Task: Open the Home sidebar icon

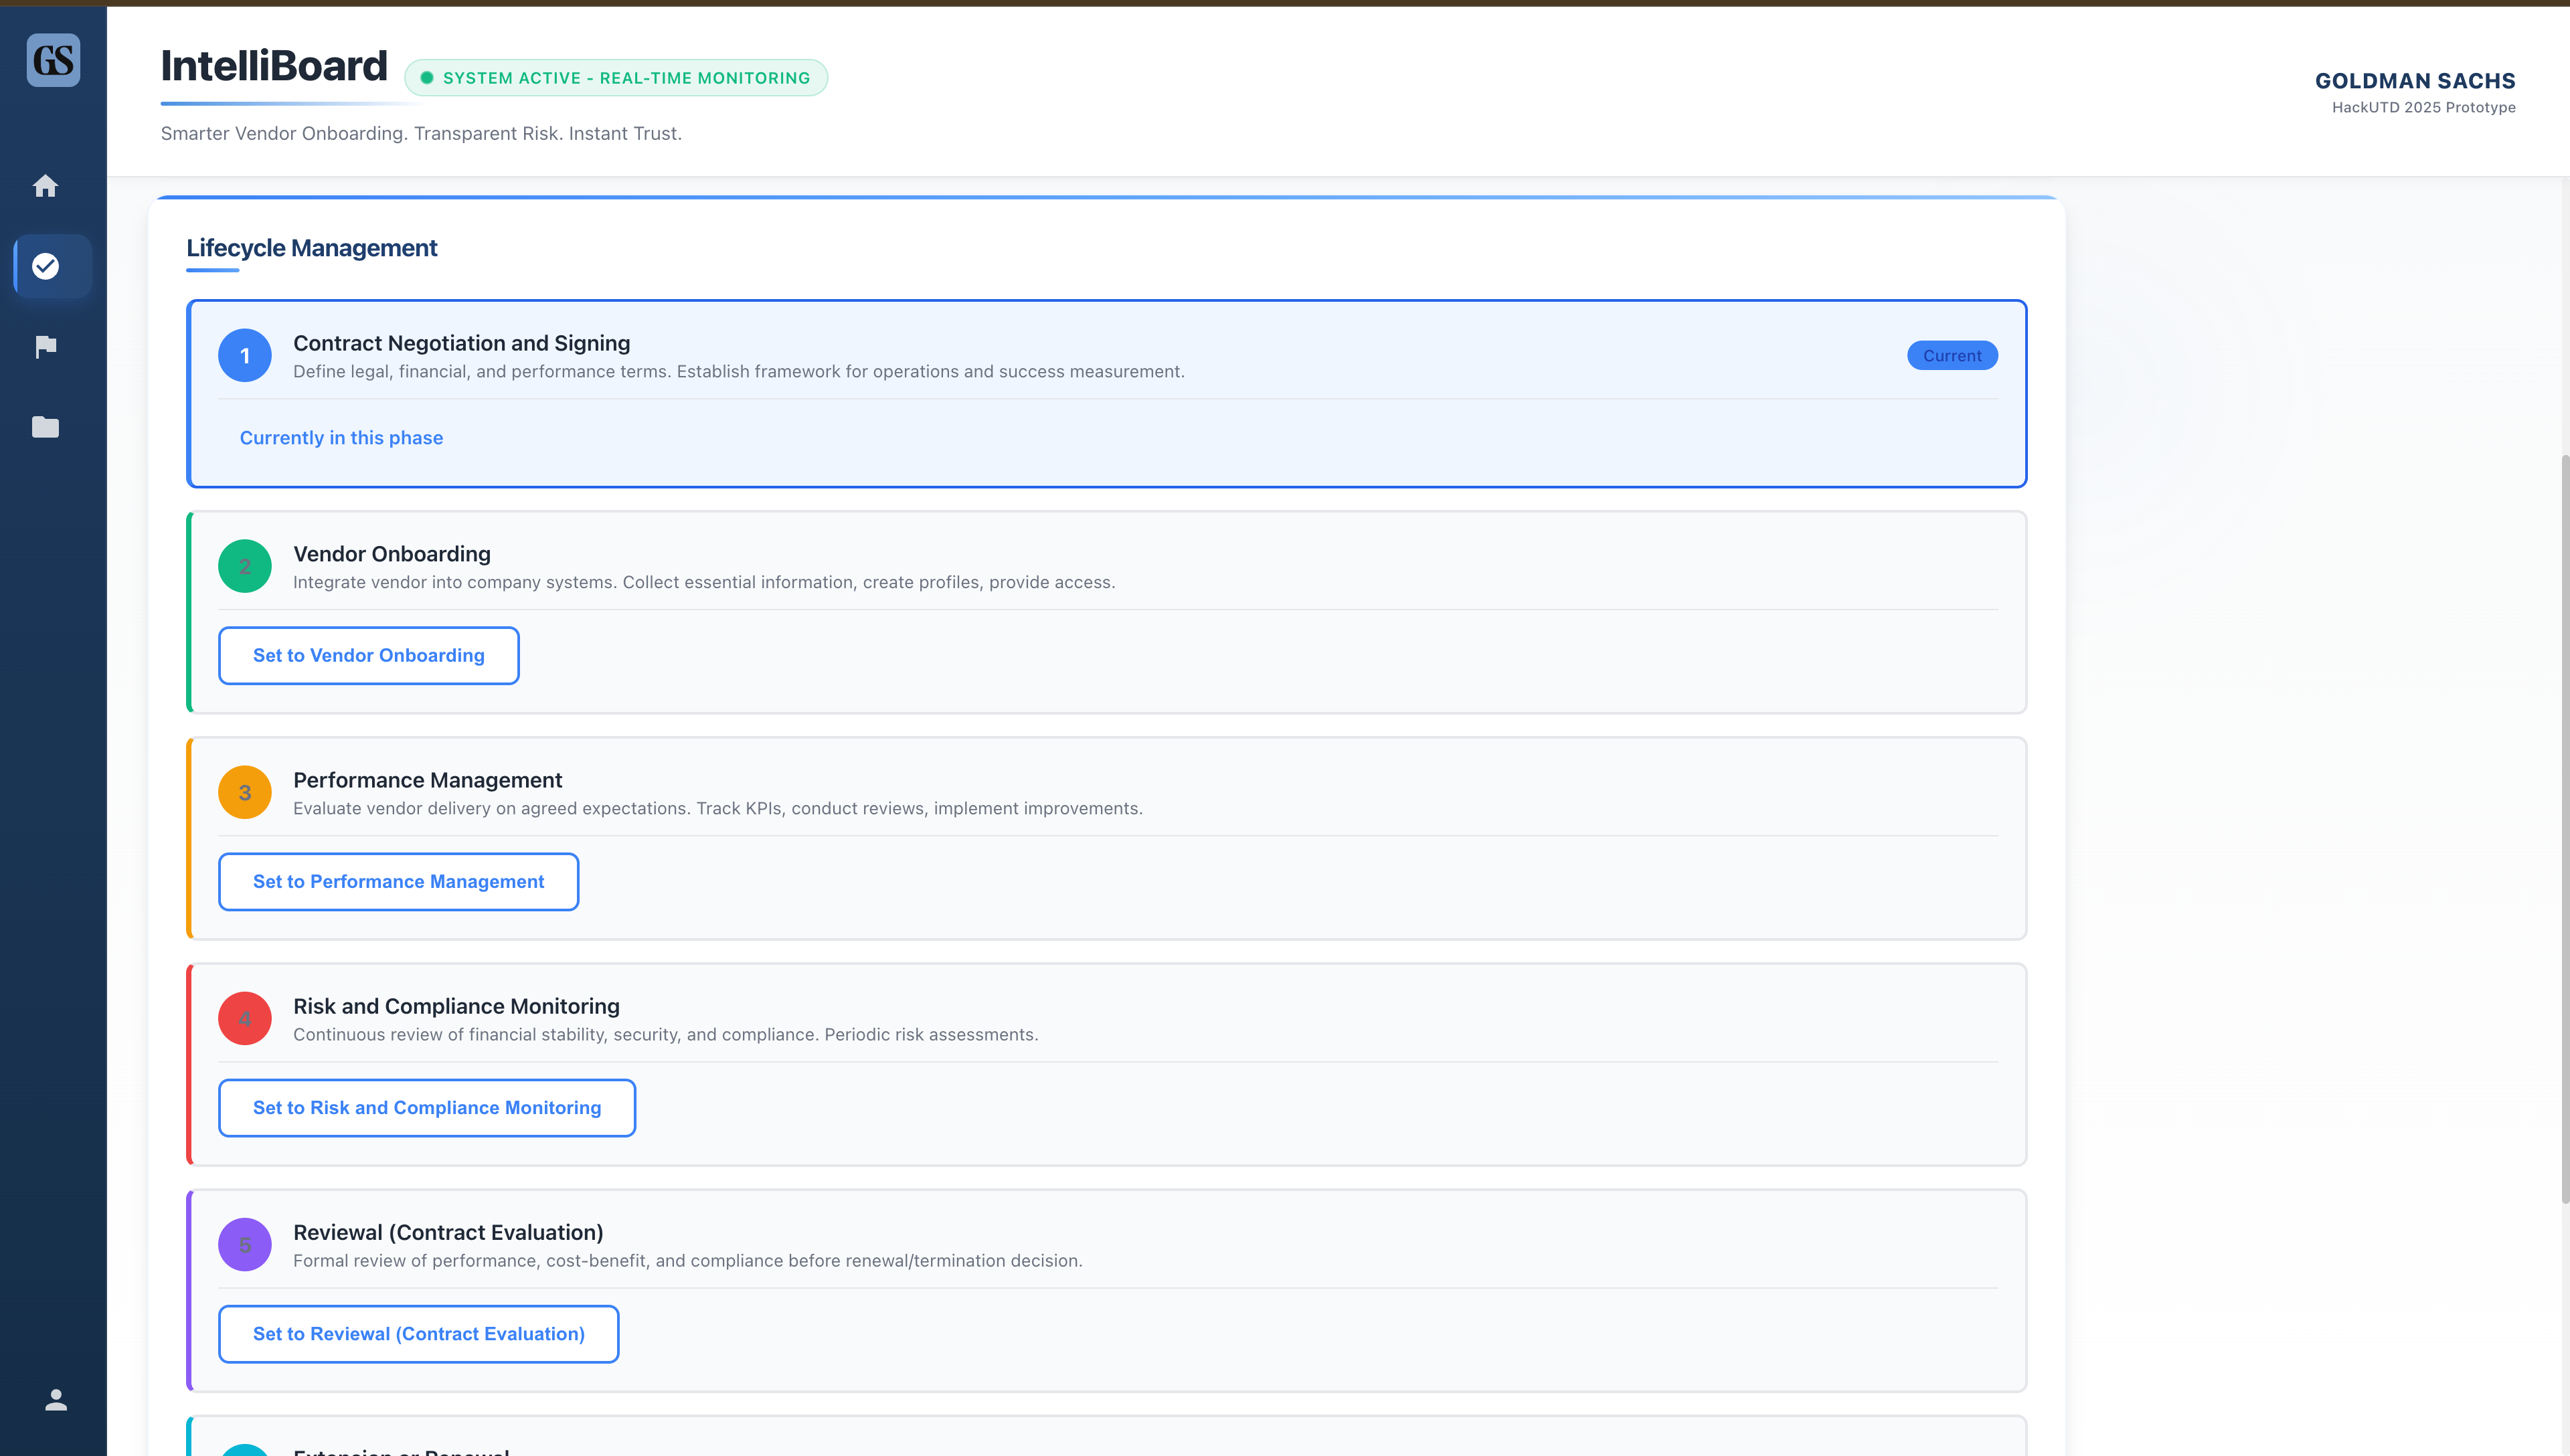Action: pyautogui.click(x=45, y=186)
